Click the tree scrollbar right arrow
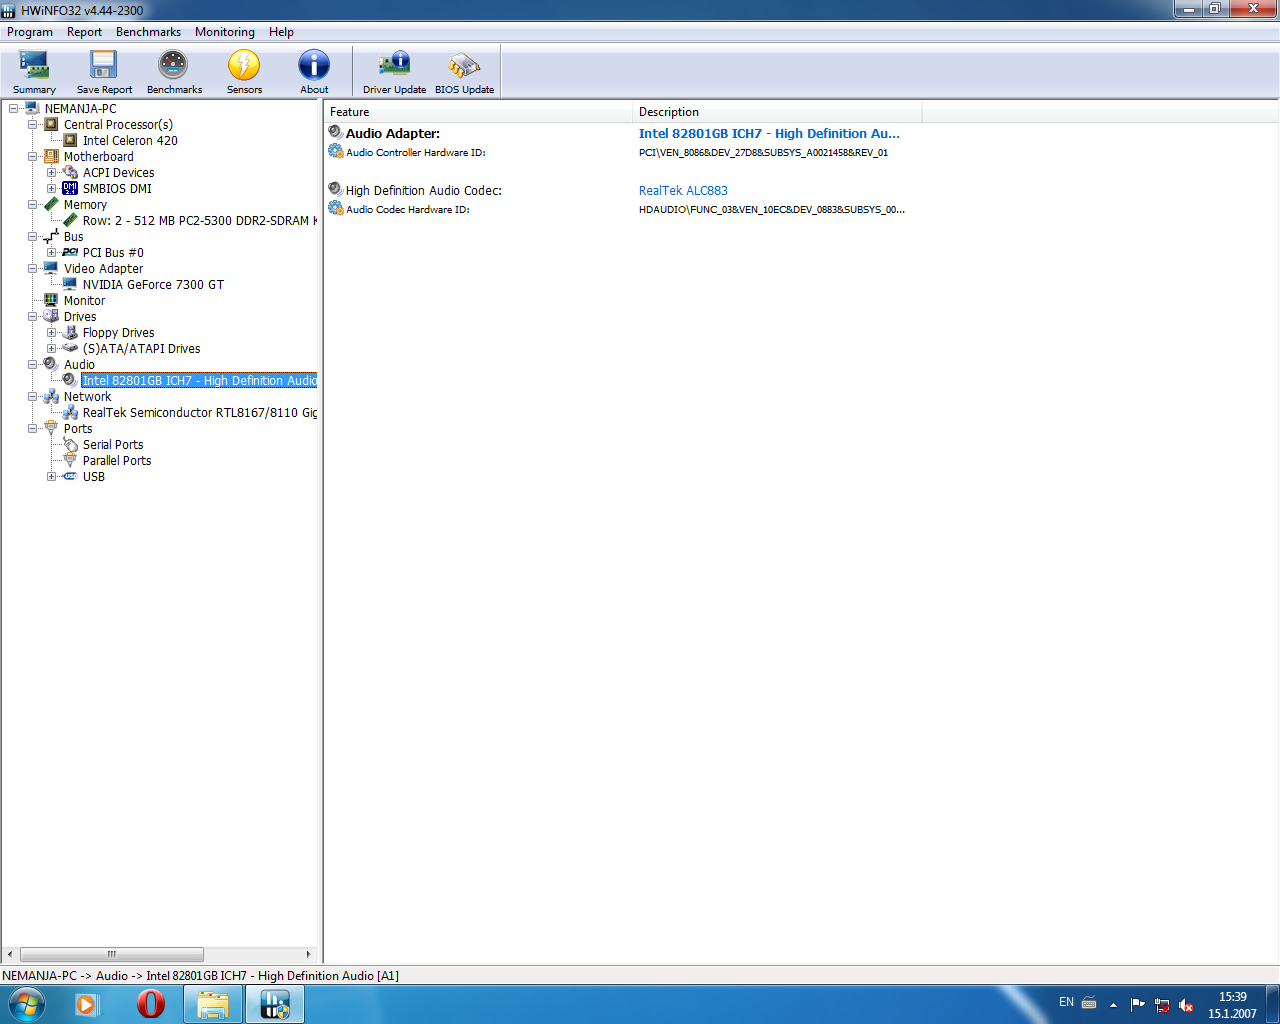 click(x=309, y=954)
